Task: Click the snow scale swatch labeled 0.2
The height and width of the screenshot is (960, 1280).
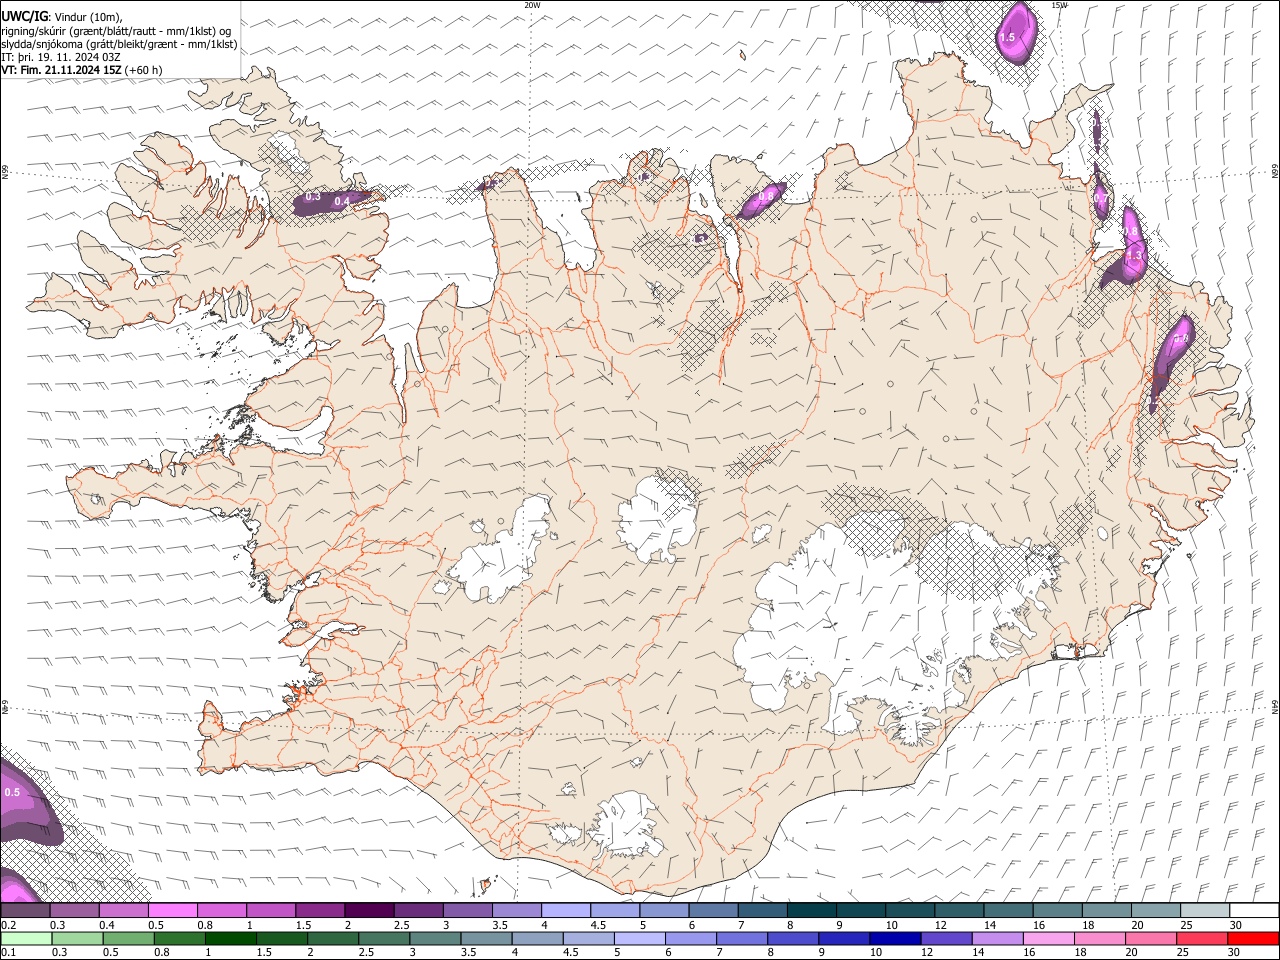Action: 26,910
